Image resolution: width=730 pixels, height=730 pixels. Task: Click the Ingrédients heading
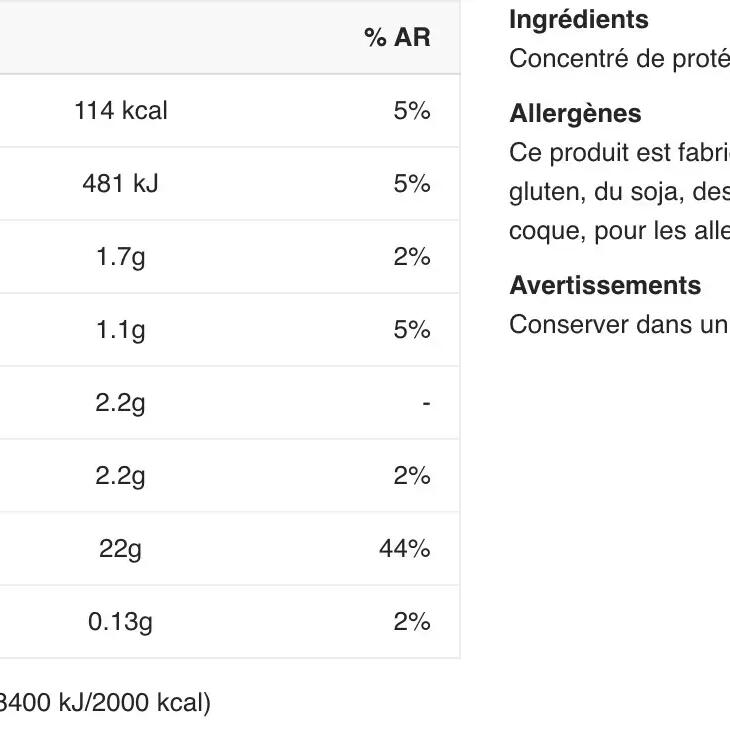(578, 20)
